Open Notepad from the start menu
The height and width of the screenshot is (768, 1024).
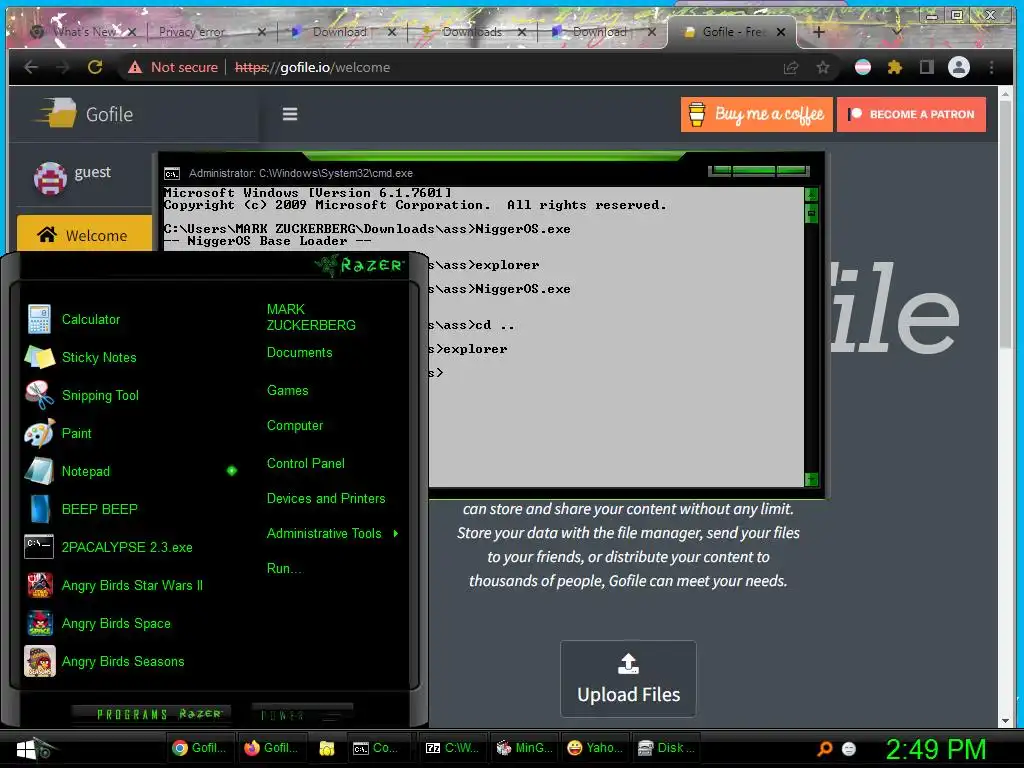(68, 471)
